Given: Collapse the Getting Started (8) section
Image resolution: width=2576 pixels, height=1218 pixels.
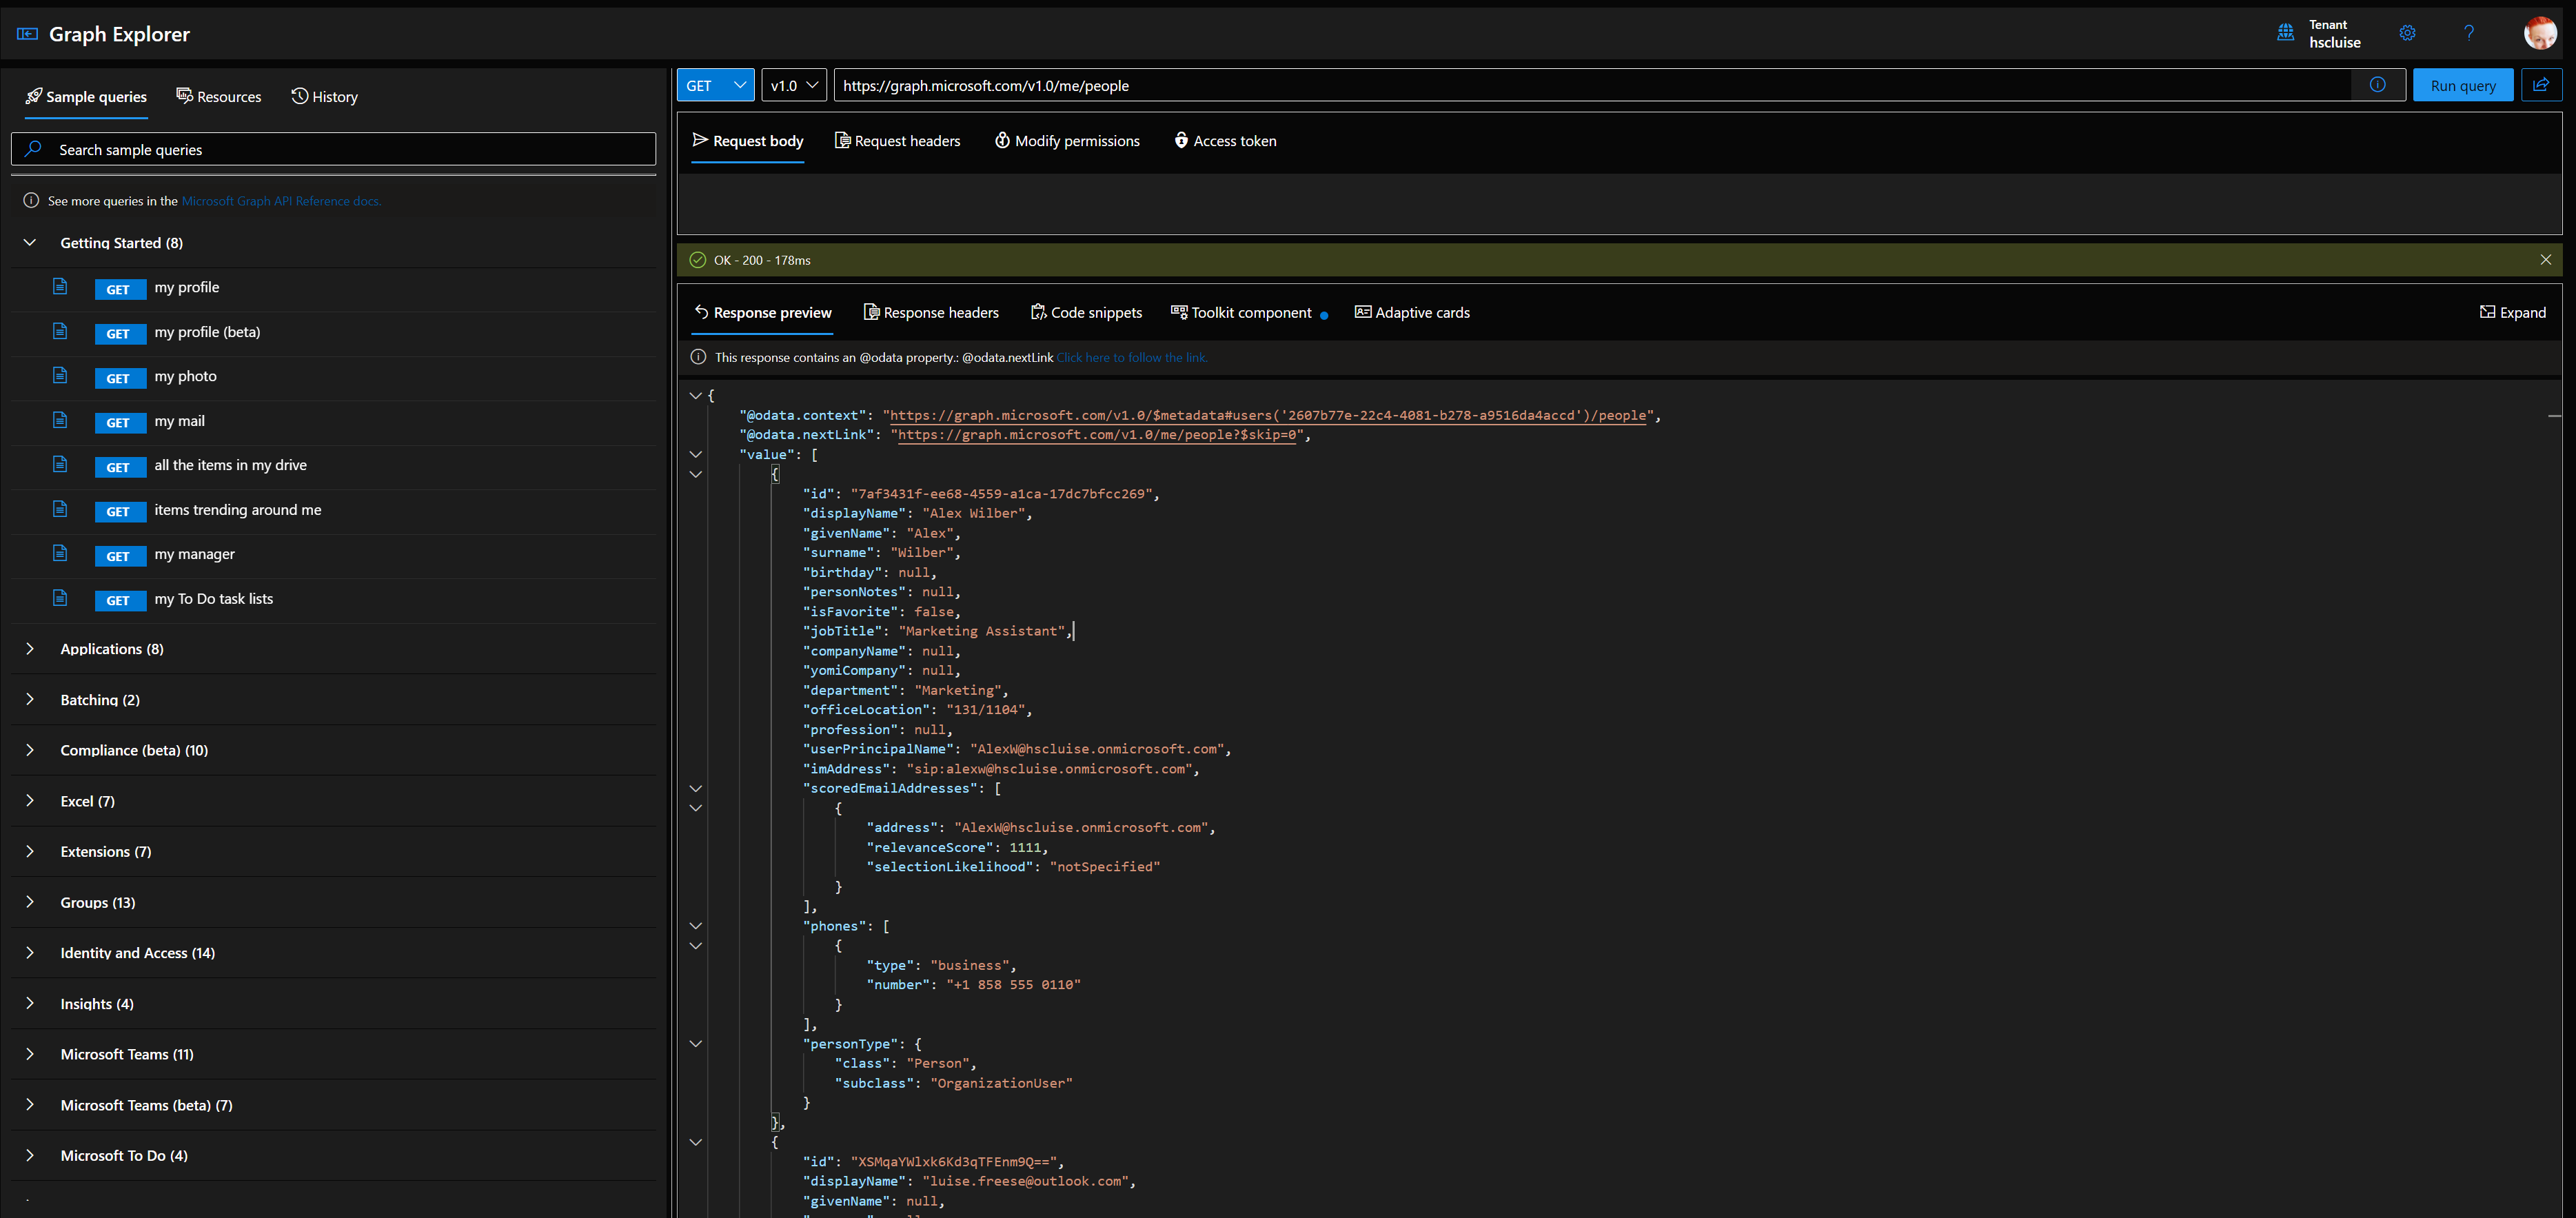Looking at the screenshot, I should (x=30, y=243).
